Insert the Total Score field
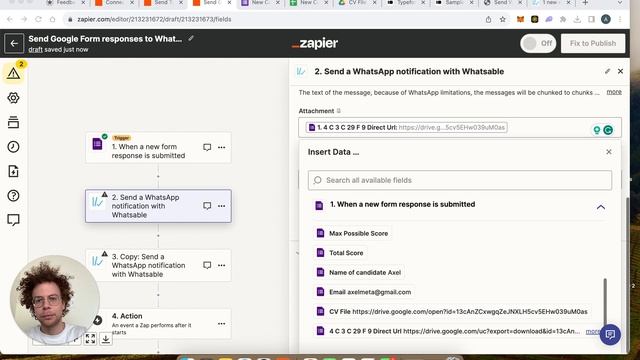Viewport: 640px width, 360px height. (x=340, y=253)
